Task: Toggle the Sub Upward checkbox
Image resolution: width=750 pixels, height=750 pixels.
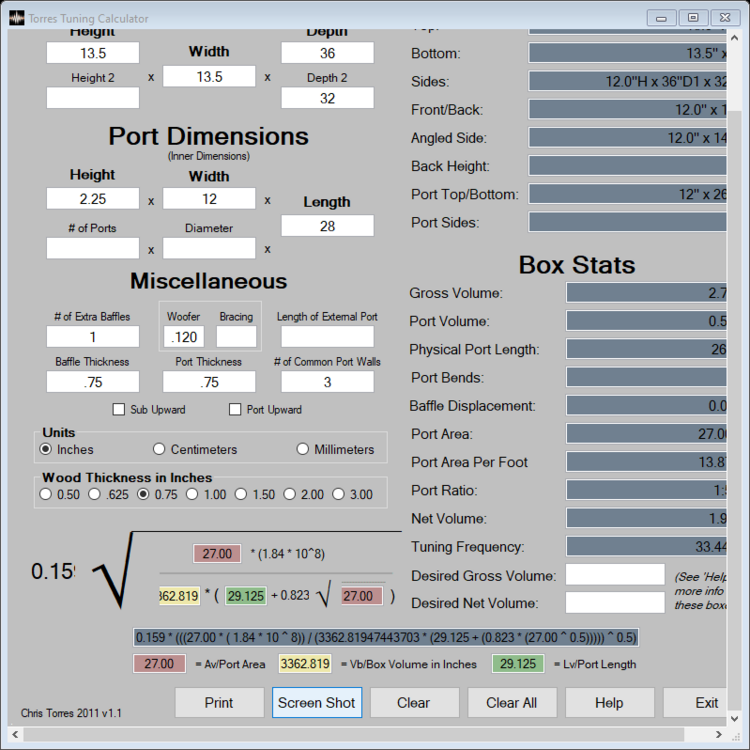Action: (x=119, y=409)
